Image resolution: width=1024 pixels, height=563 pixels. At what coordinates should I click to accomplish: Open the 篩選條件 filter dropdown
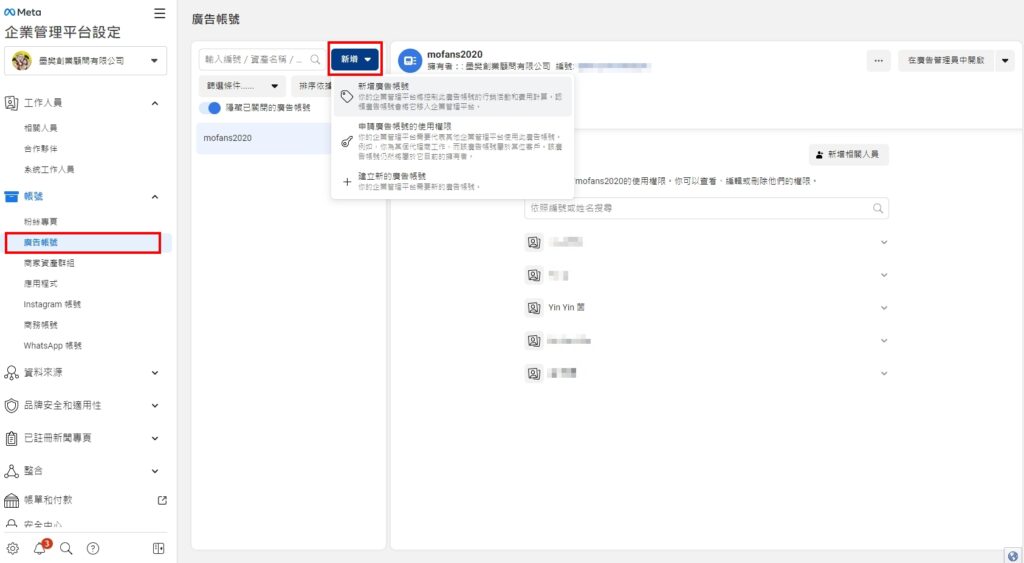242,86
